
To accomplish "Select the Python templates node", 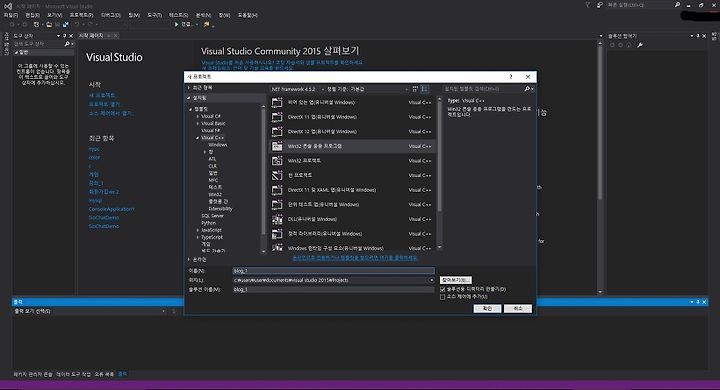I will click(x=208, y=223).
